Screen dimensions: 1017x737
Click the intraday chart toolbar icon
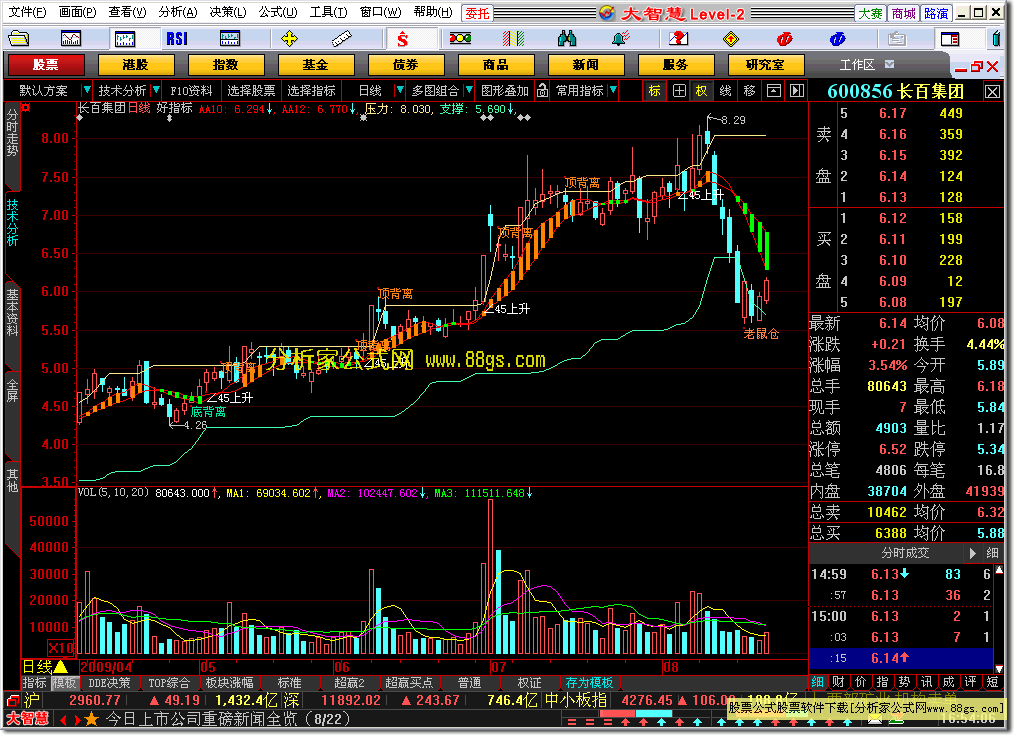71,39
